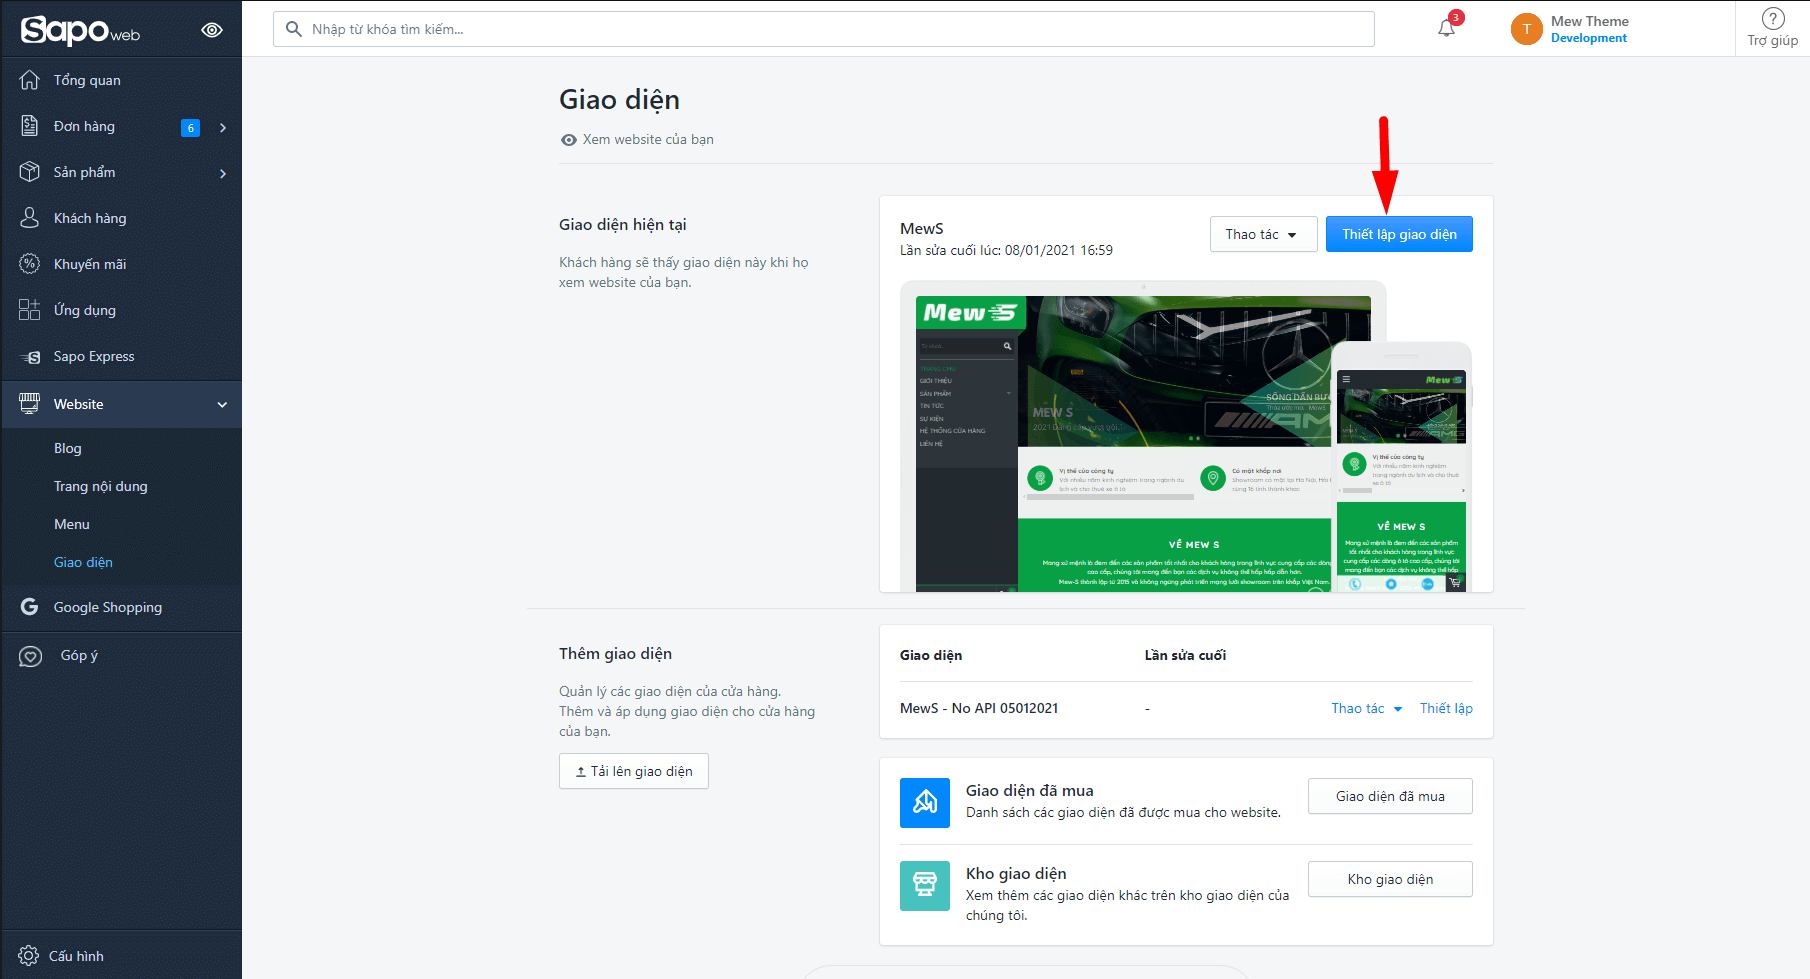Open Thao tác dropdown for MewS - No API

click(1366, 708)
